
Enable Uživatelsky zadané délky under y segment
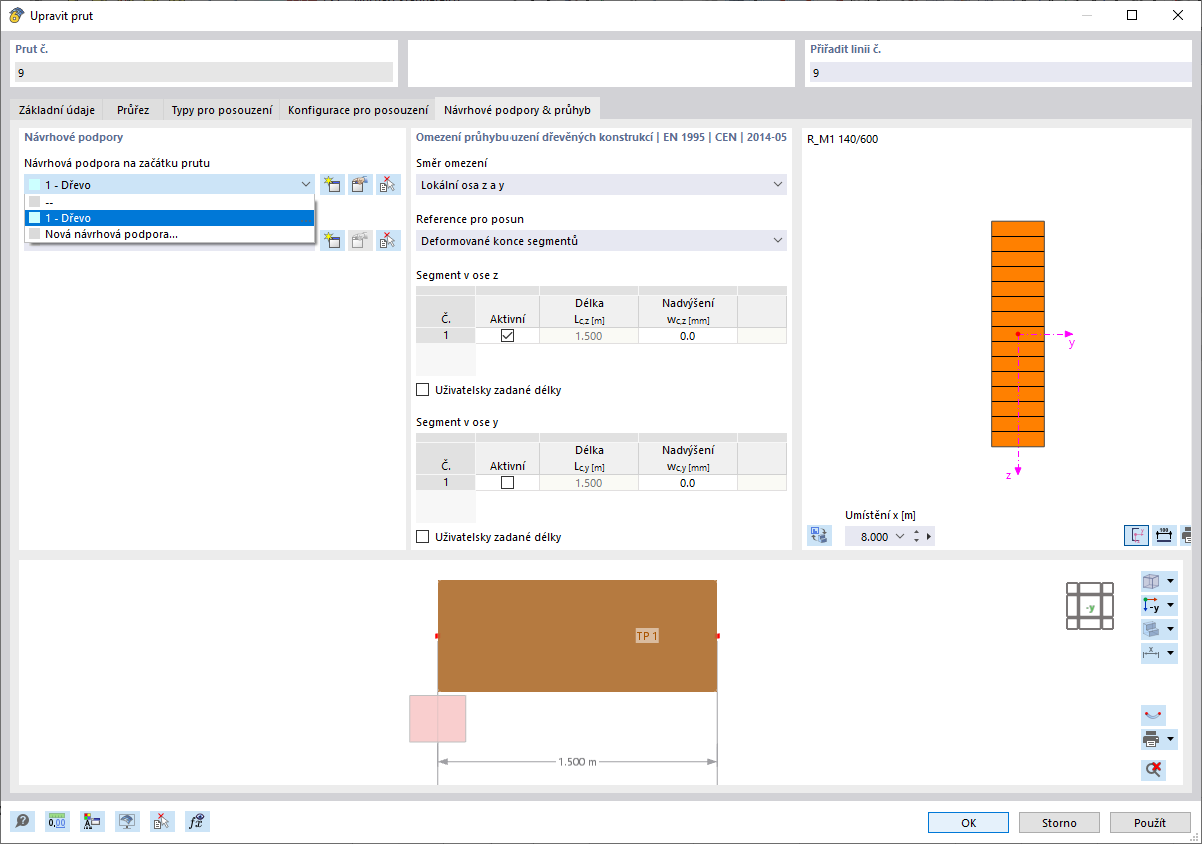point(422,537)
